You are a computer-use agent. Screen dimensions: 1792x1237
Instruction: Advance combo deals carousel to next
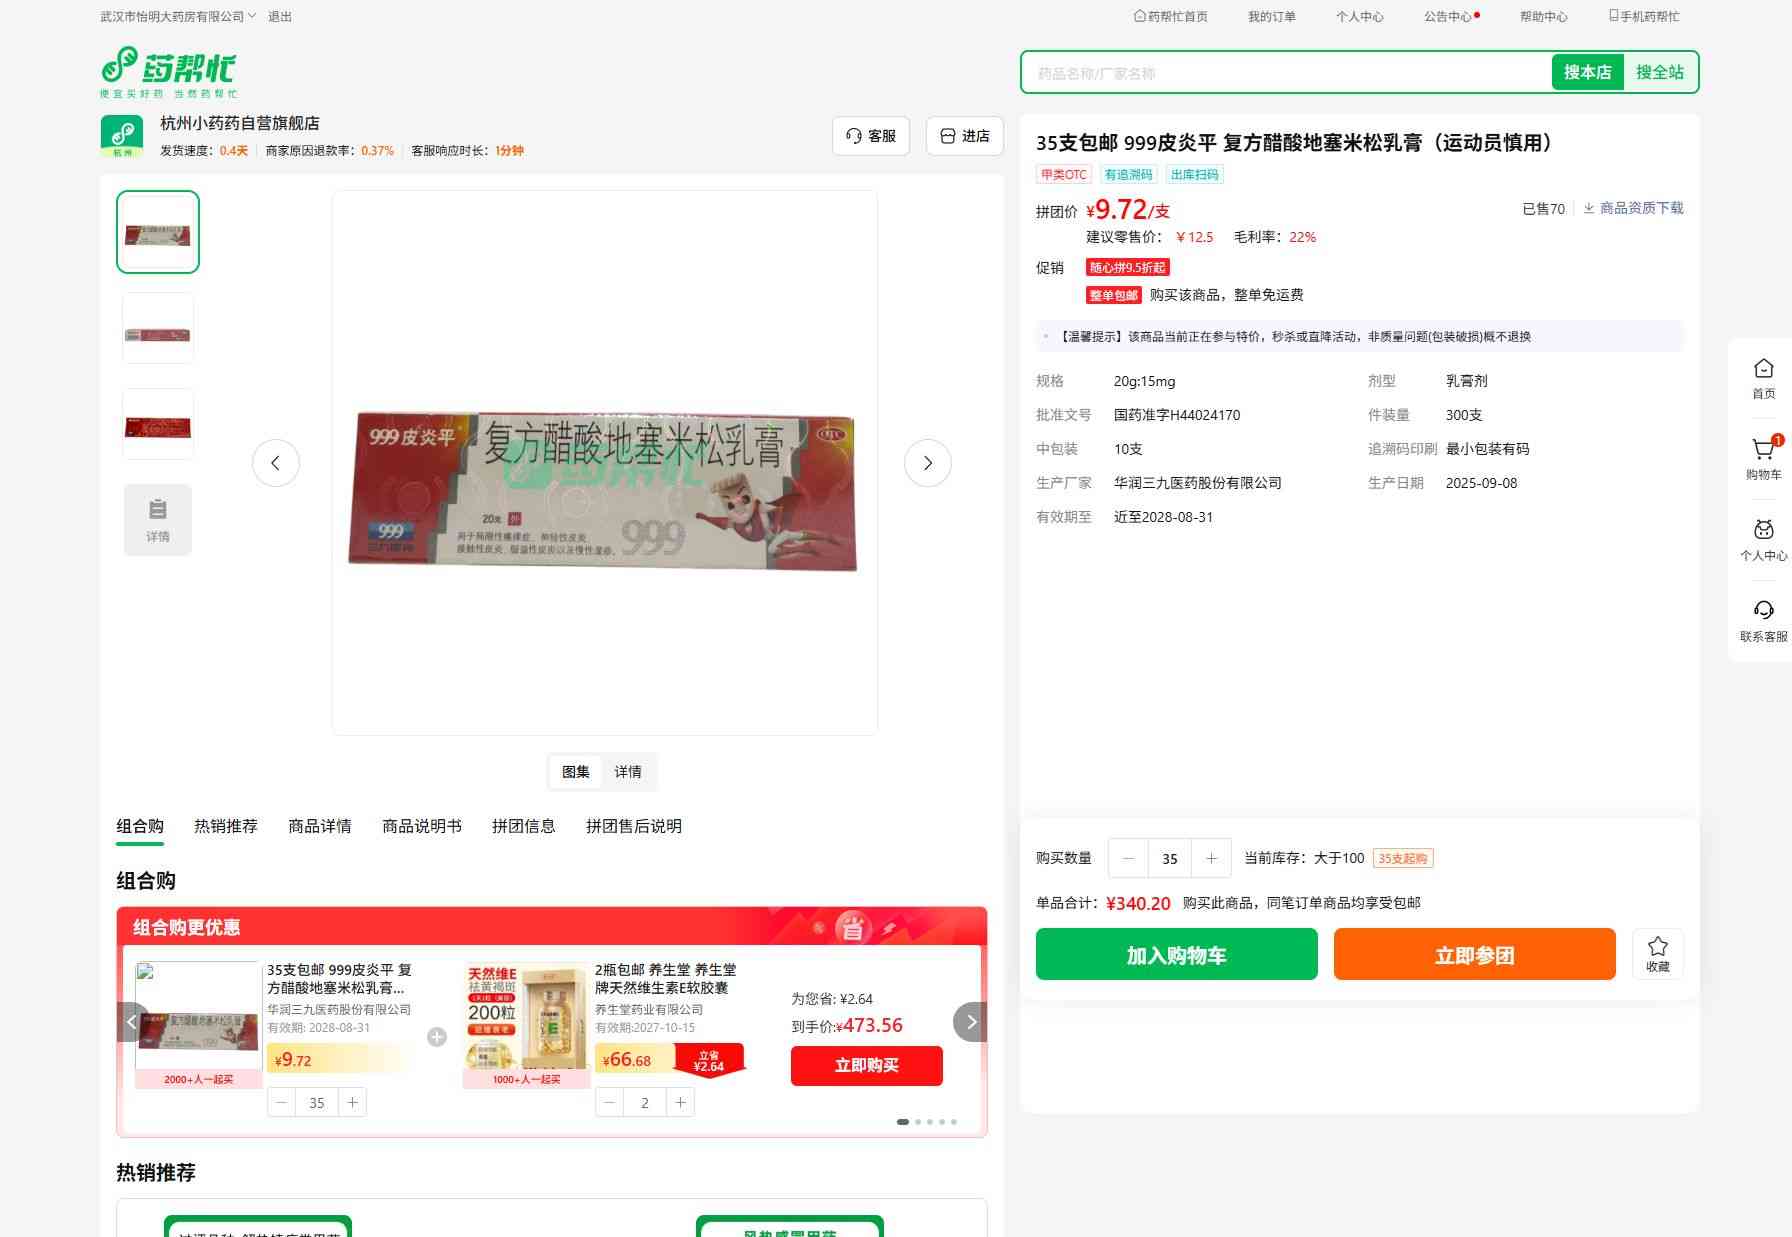970,1022
